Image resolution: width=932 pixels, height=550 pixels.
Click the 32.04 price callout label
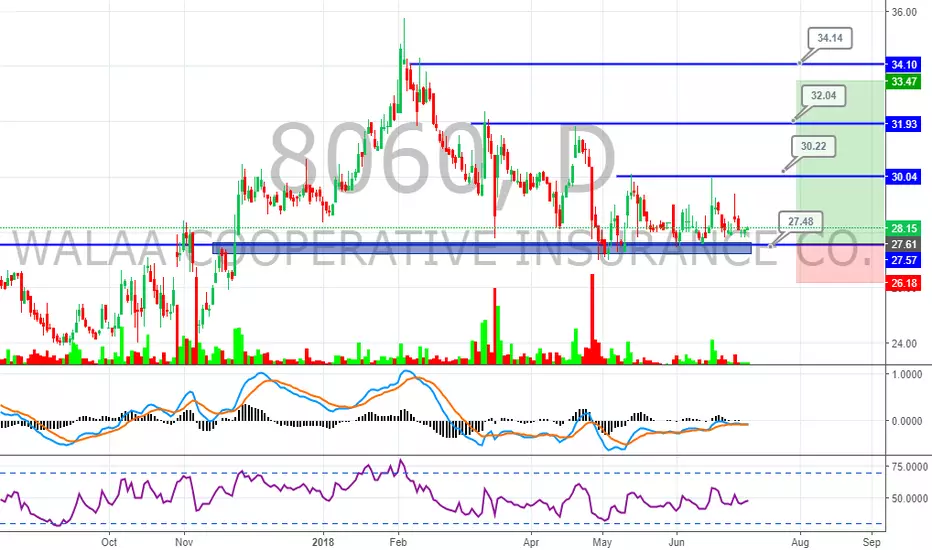823,95
